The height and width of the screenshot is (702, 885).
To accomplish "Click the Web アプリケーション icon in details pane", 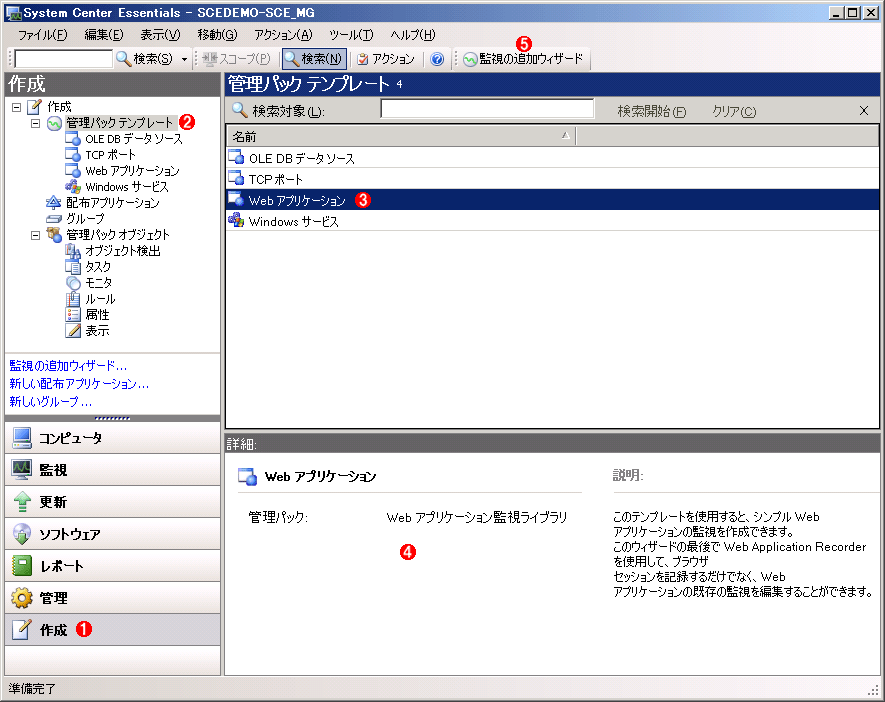I will [x=247, y=476].
